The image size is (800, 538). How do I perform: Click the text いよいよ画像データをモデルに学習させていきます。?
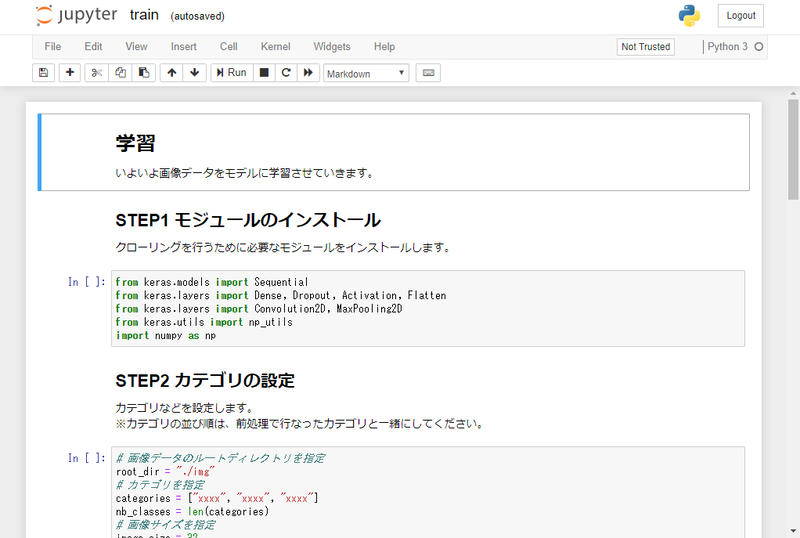(x=246, y=174)
